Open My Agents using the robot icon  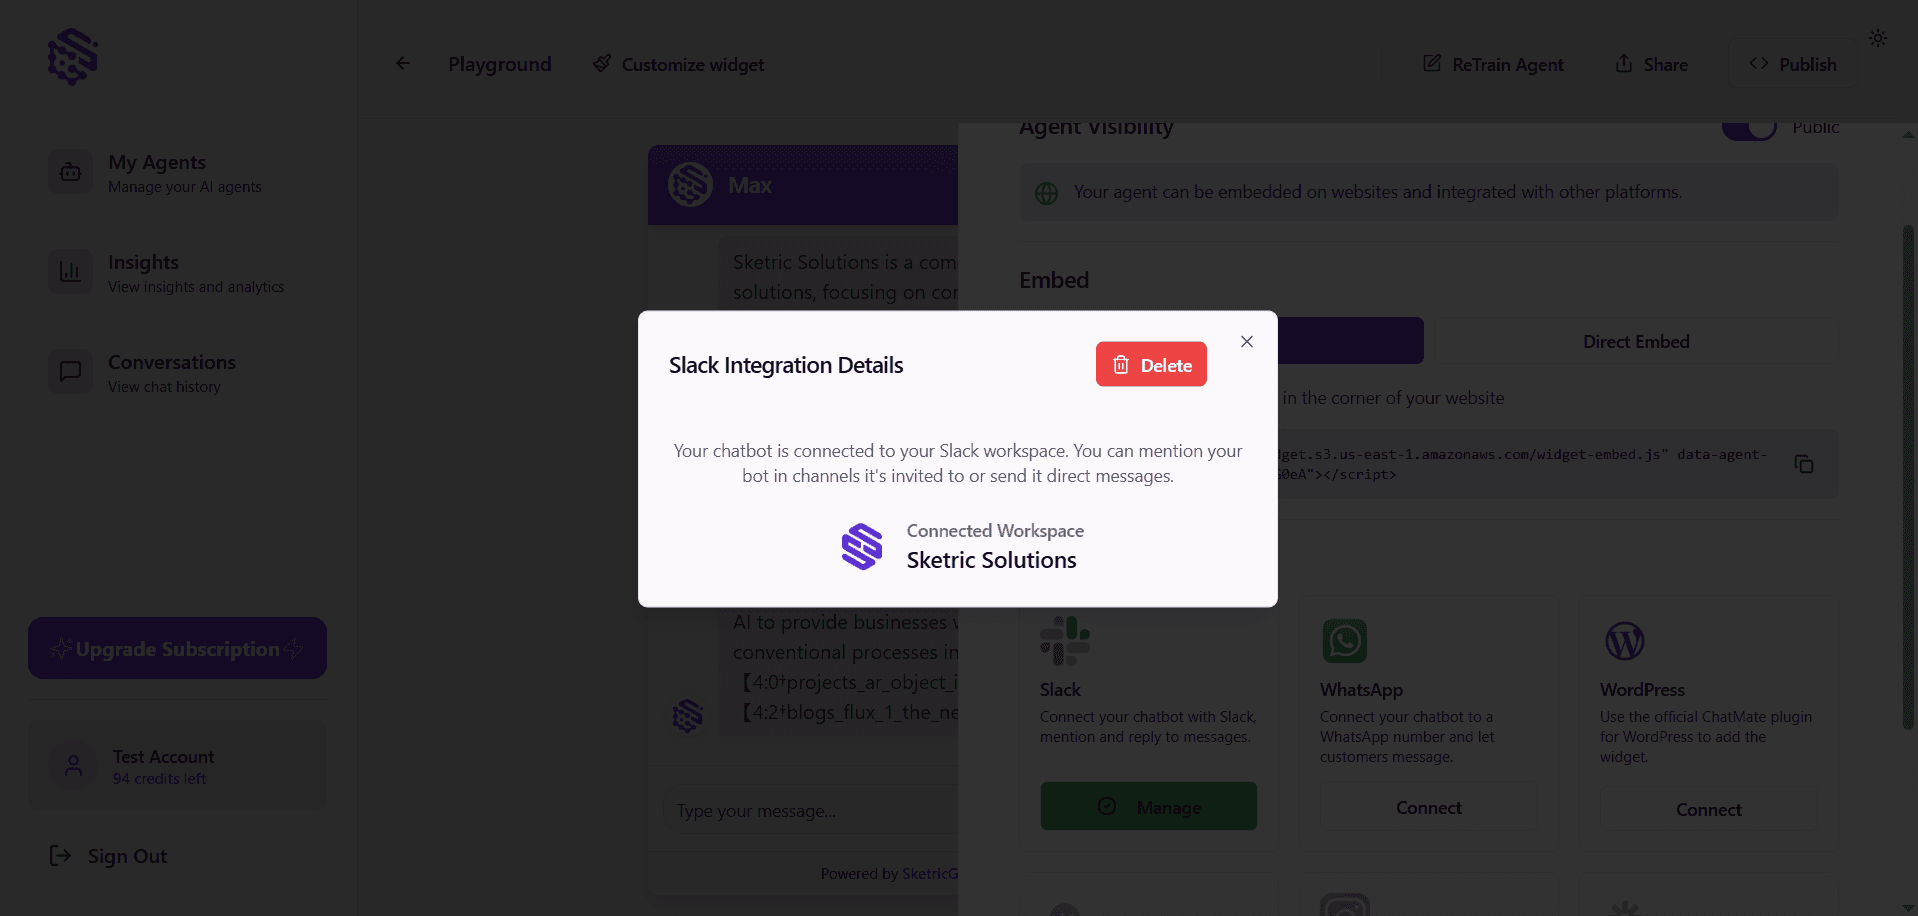coord(70,171)
